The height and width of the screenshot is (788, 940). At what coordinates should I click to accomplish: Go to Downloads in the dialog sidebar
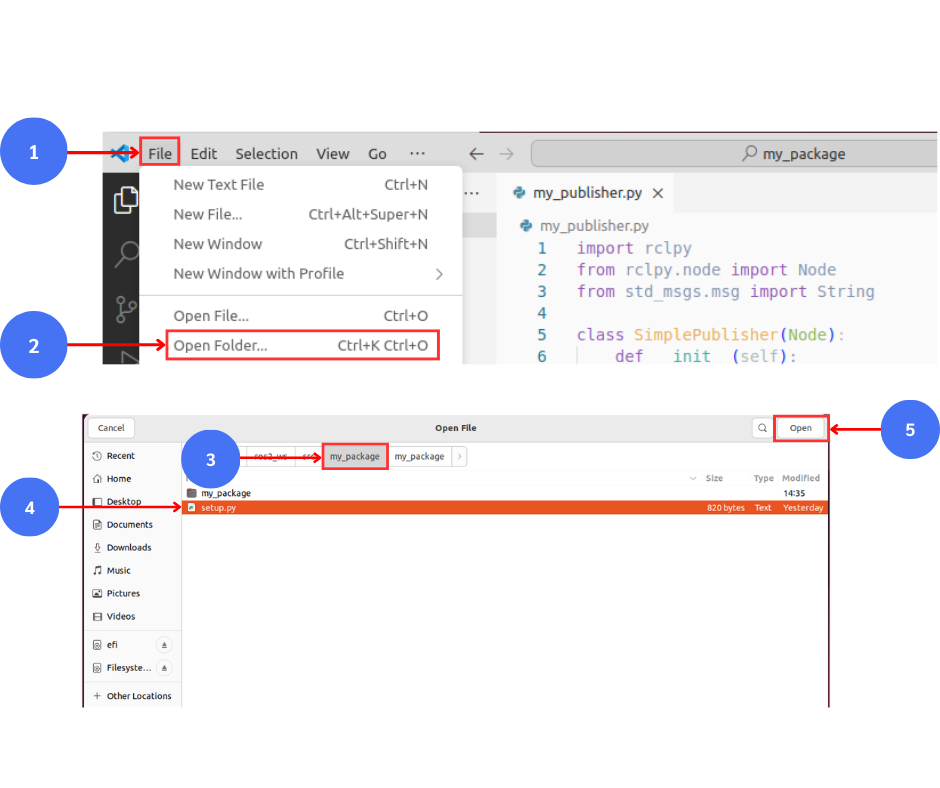129,547
